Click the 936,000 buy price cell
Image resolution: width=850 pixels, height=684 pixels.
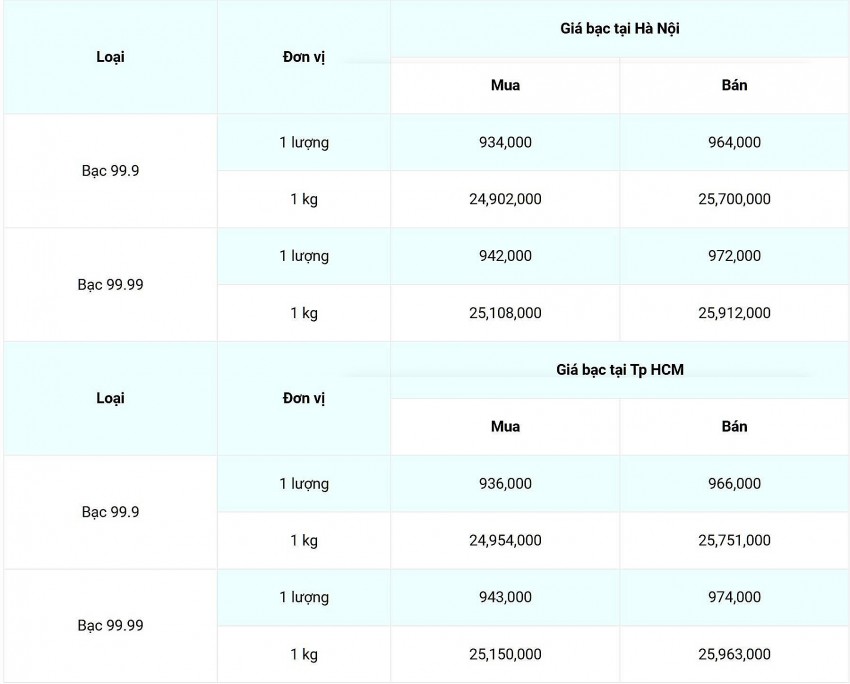pyautogui.click(x=505, y=484)
